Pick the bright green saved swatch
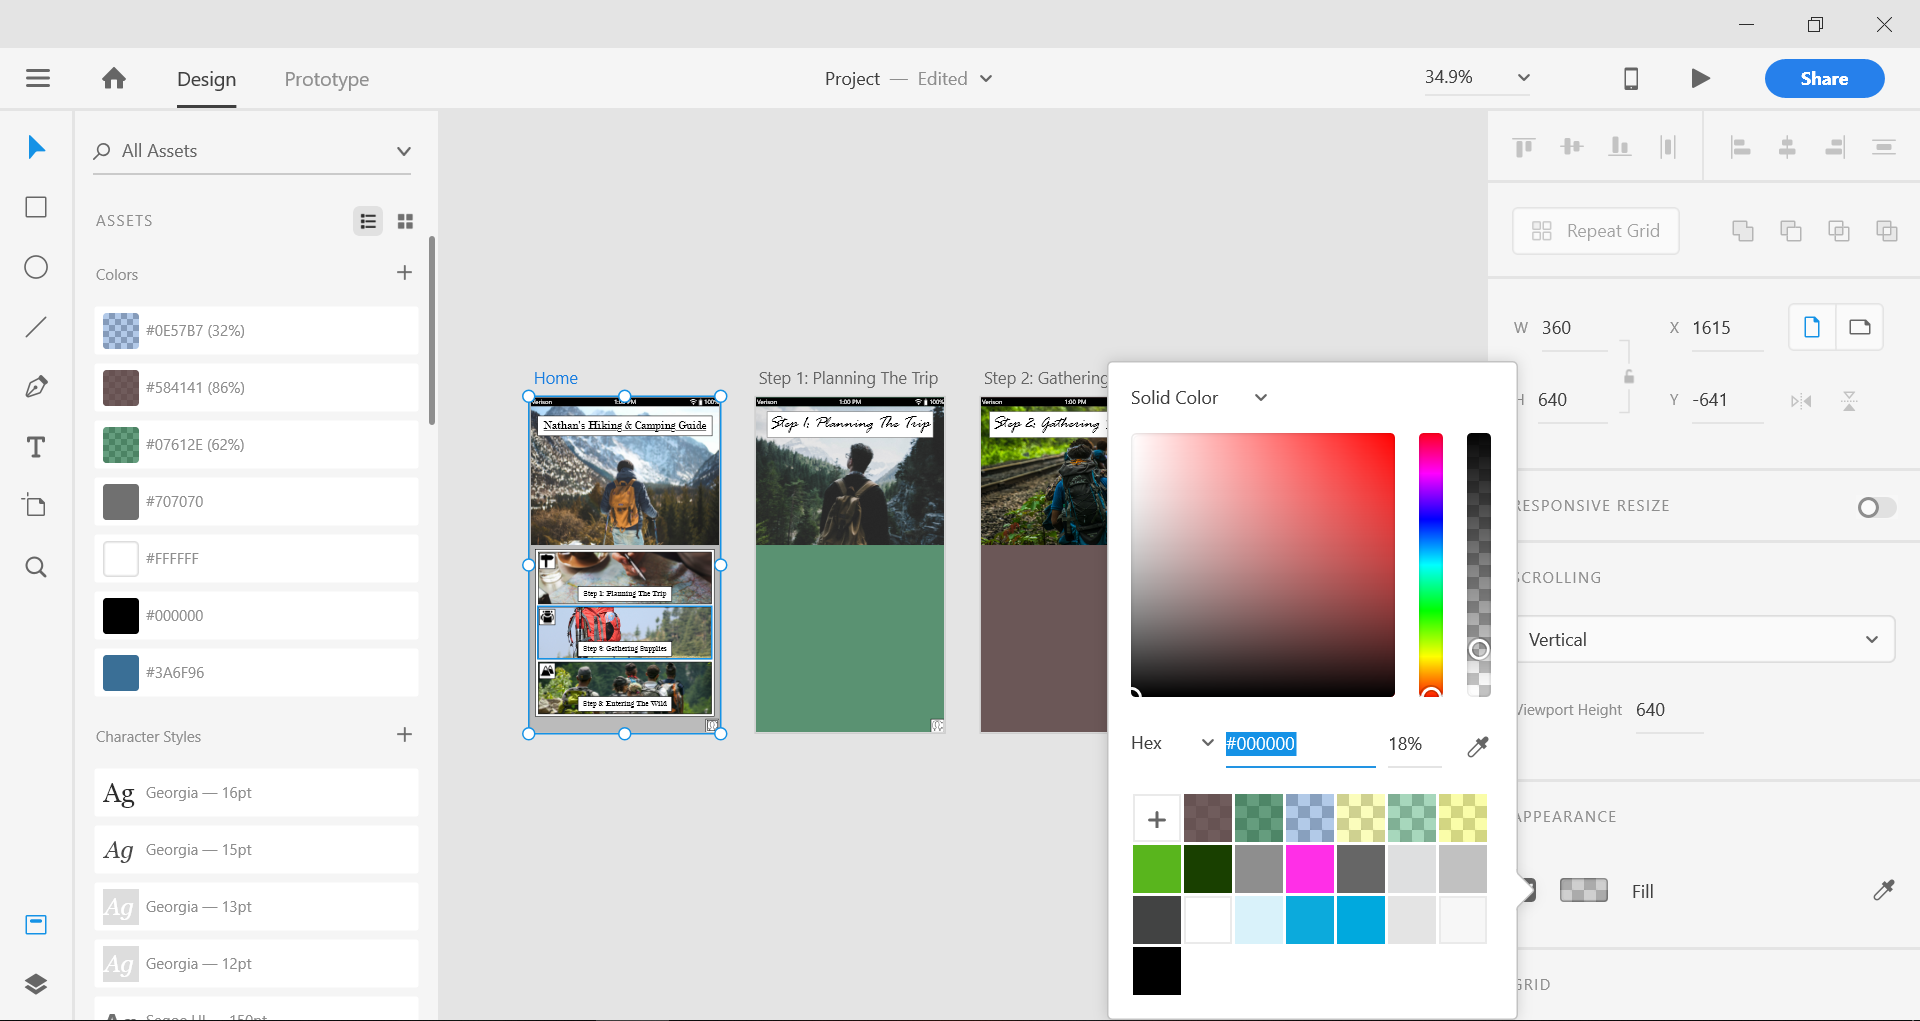Viewport: 1920px width, 1021px height. click(x=1157, y=869)
